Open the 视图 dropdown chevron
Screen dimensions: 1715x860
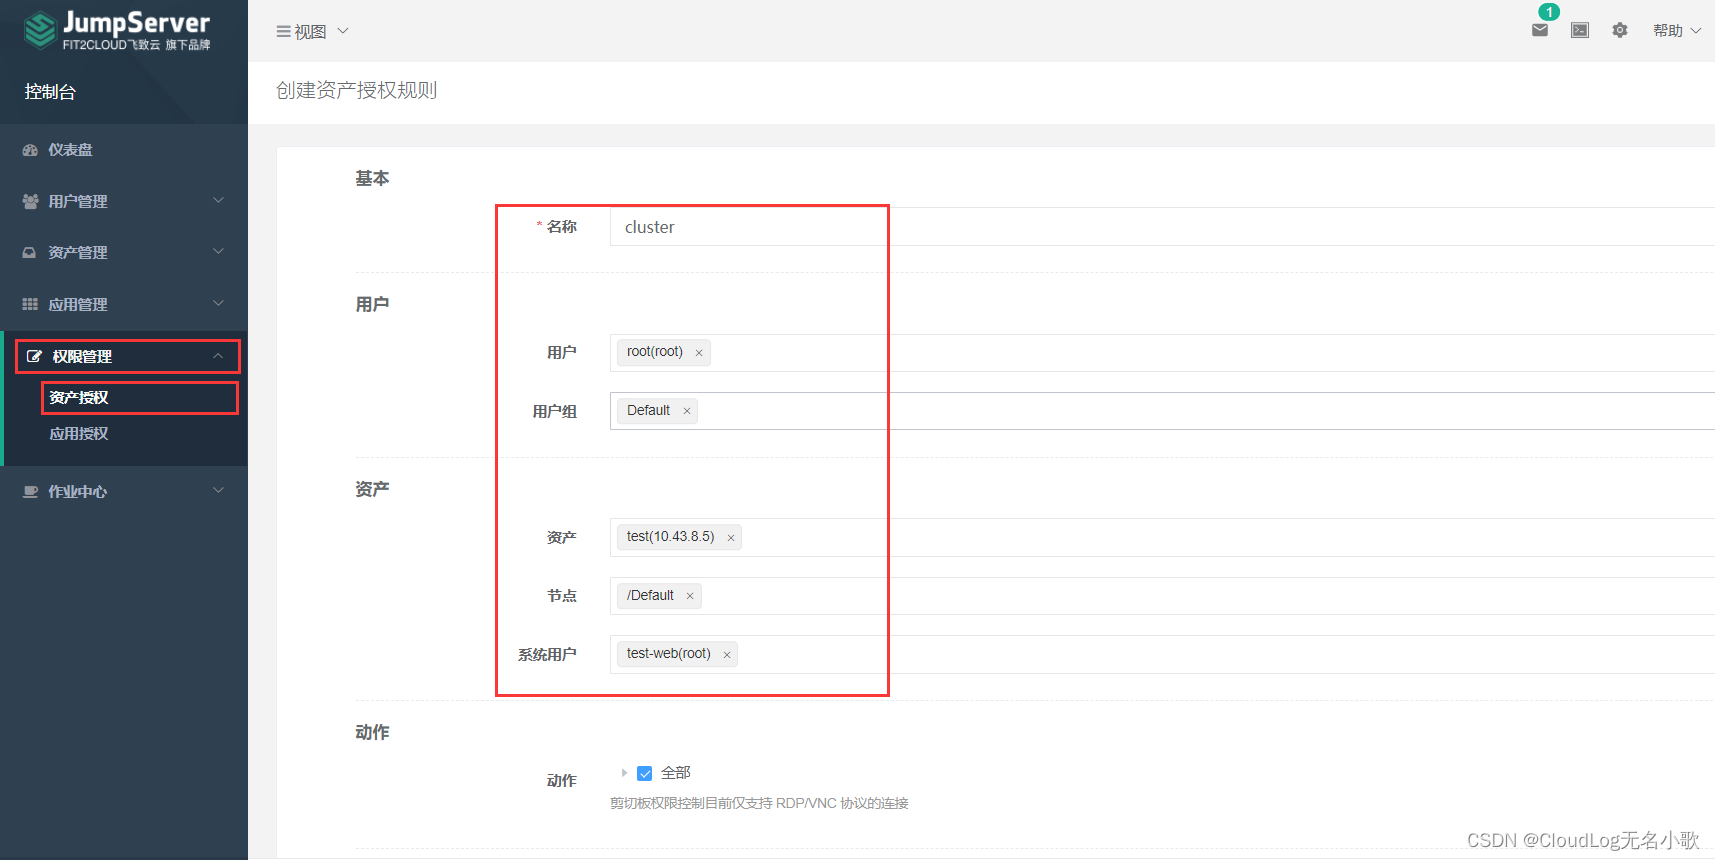pyautogui.click(x=343, y=31)
